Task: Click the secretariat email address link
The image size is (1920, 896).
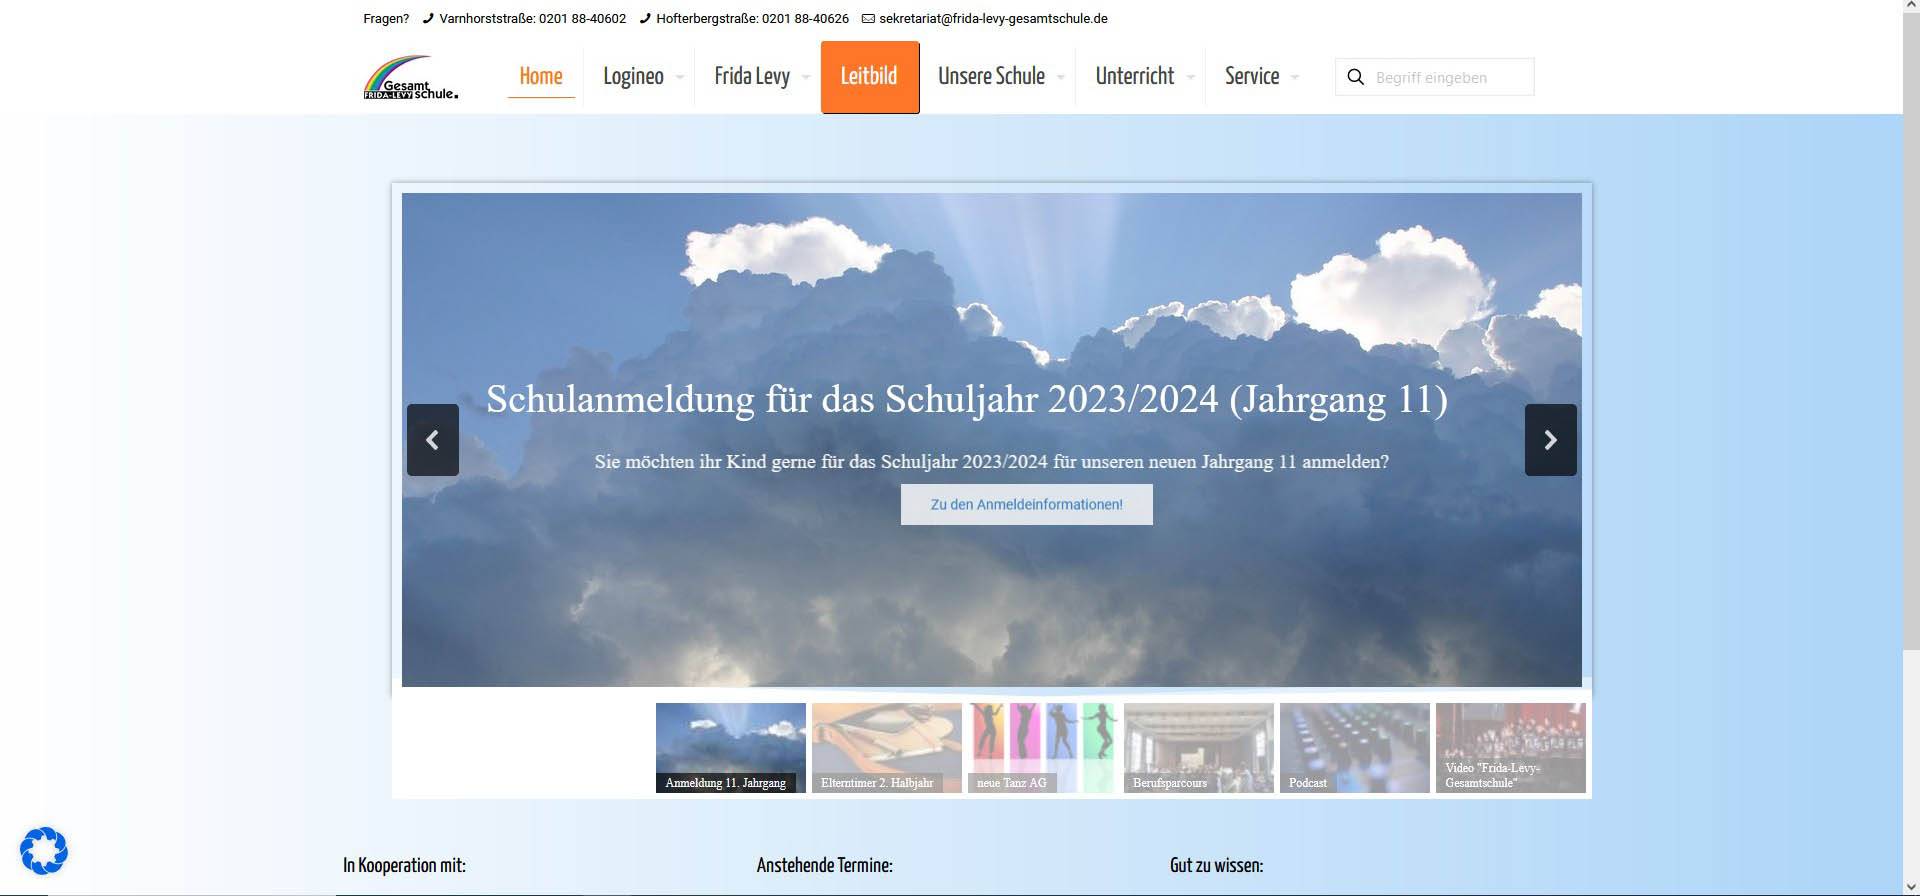Action: 993,19
